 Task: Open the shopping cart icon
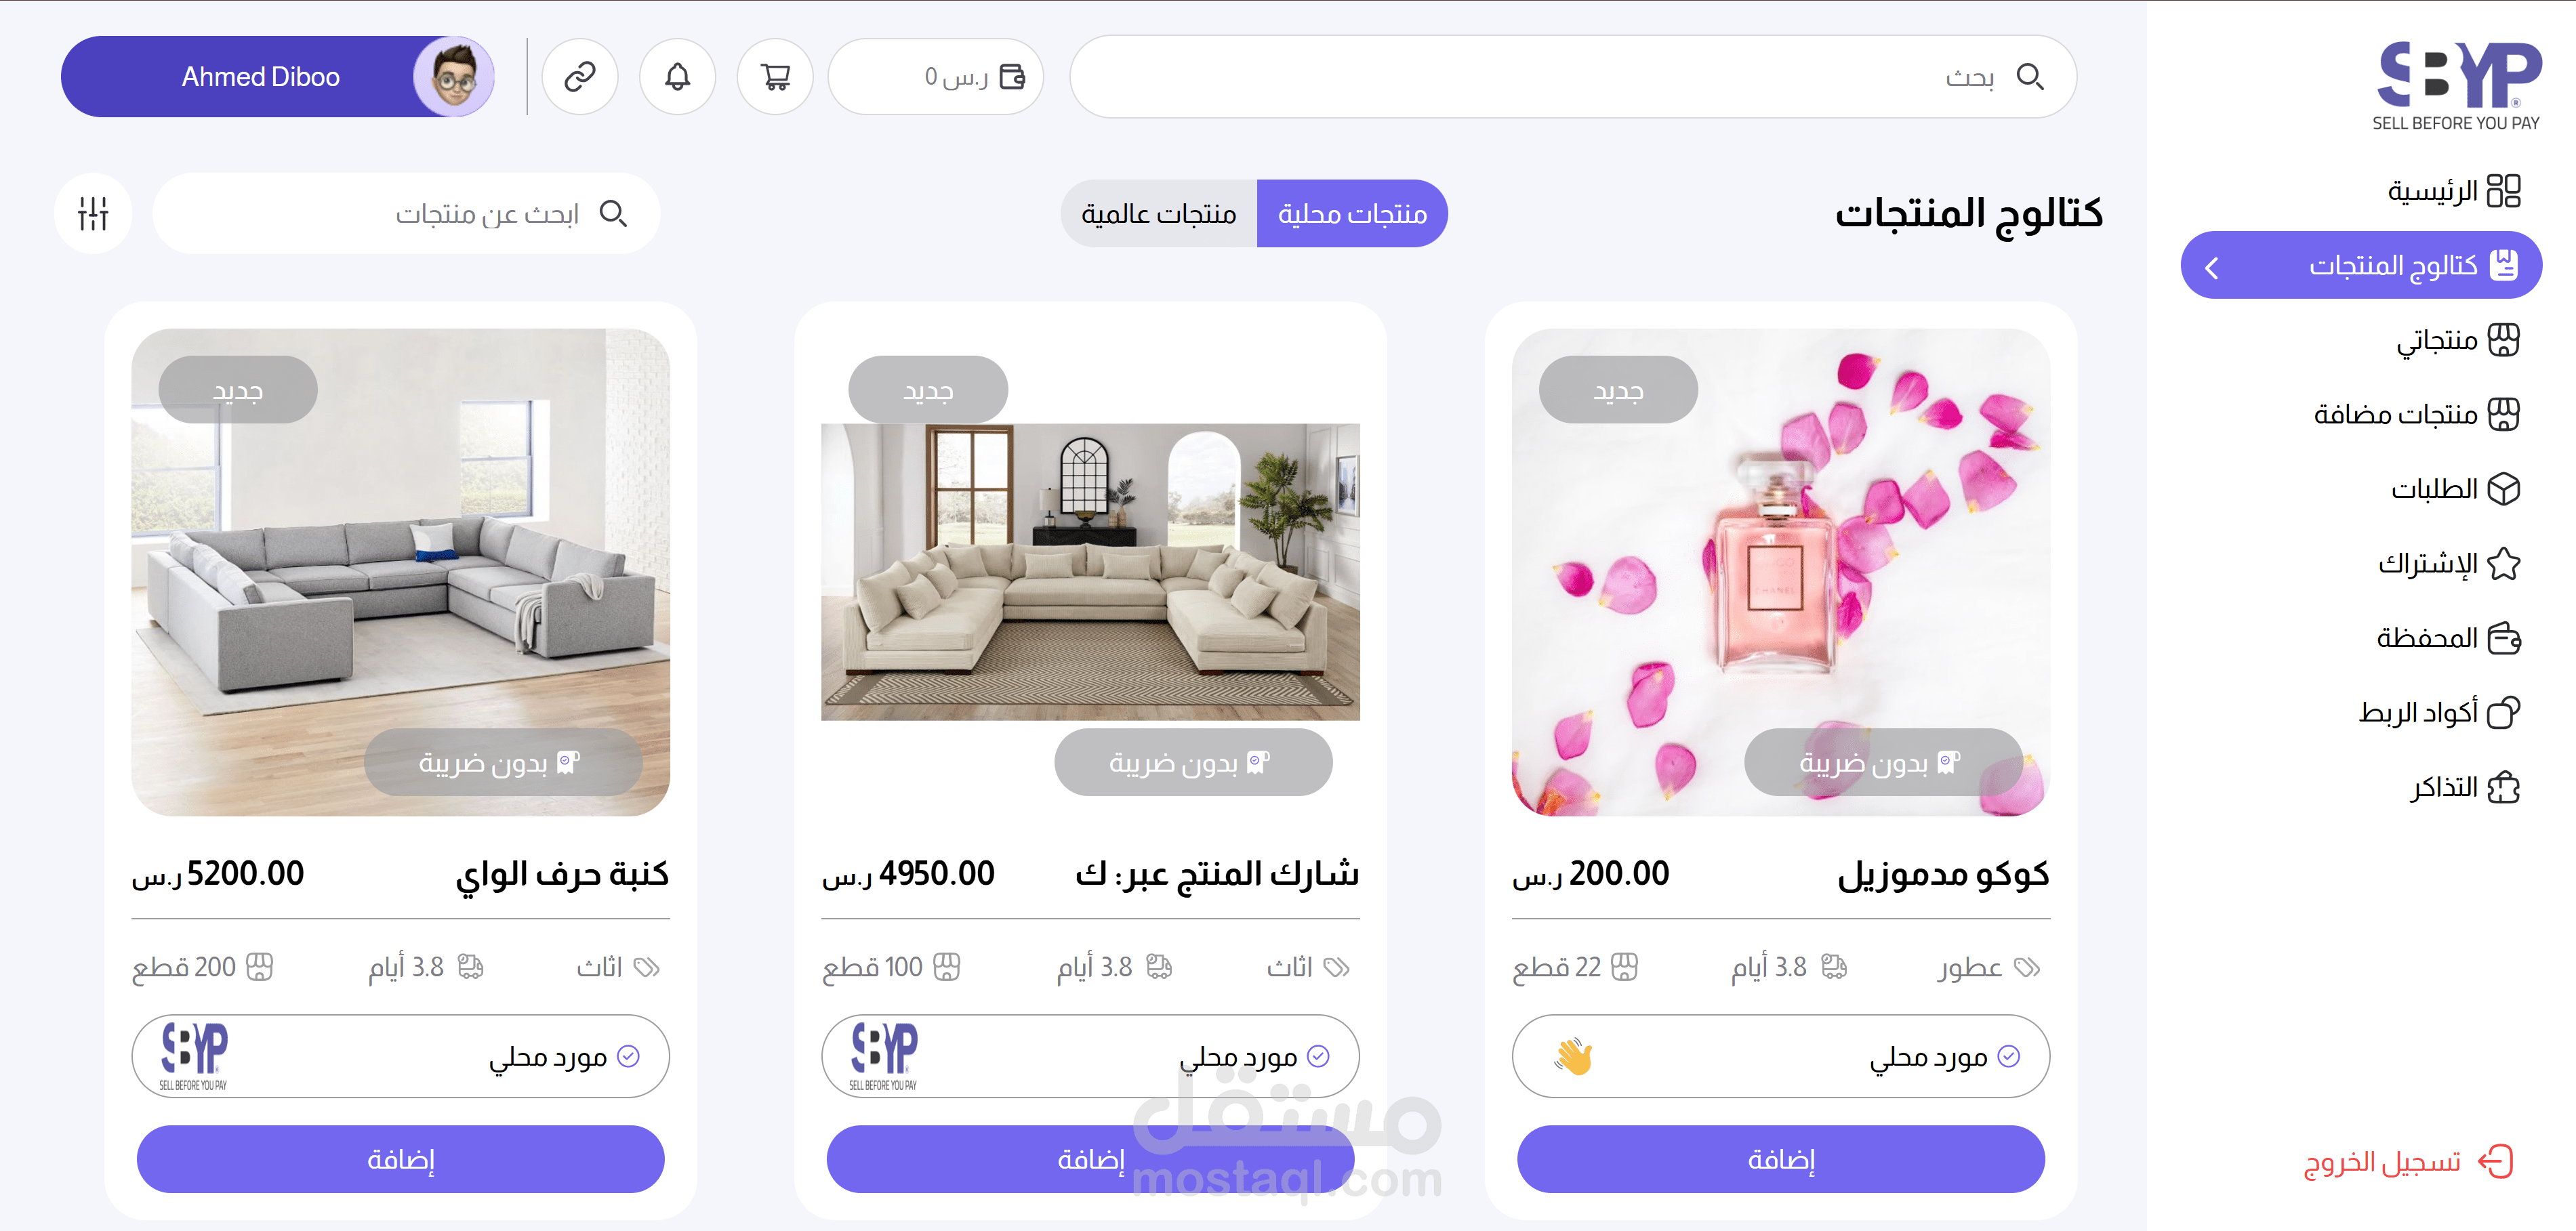coord(775,77)
